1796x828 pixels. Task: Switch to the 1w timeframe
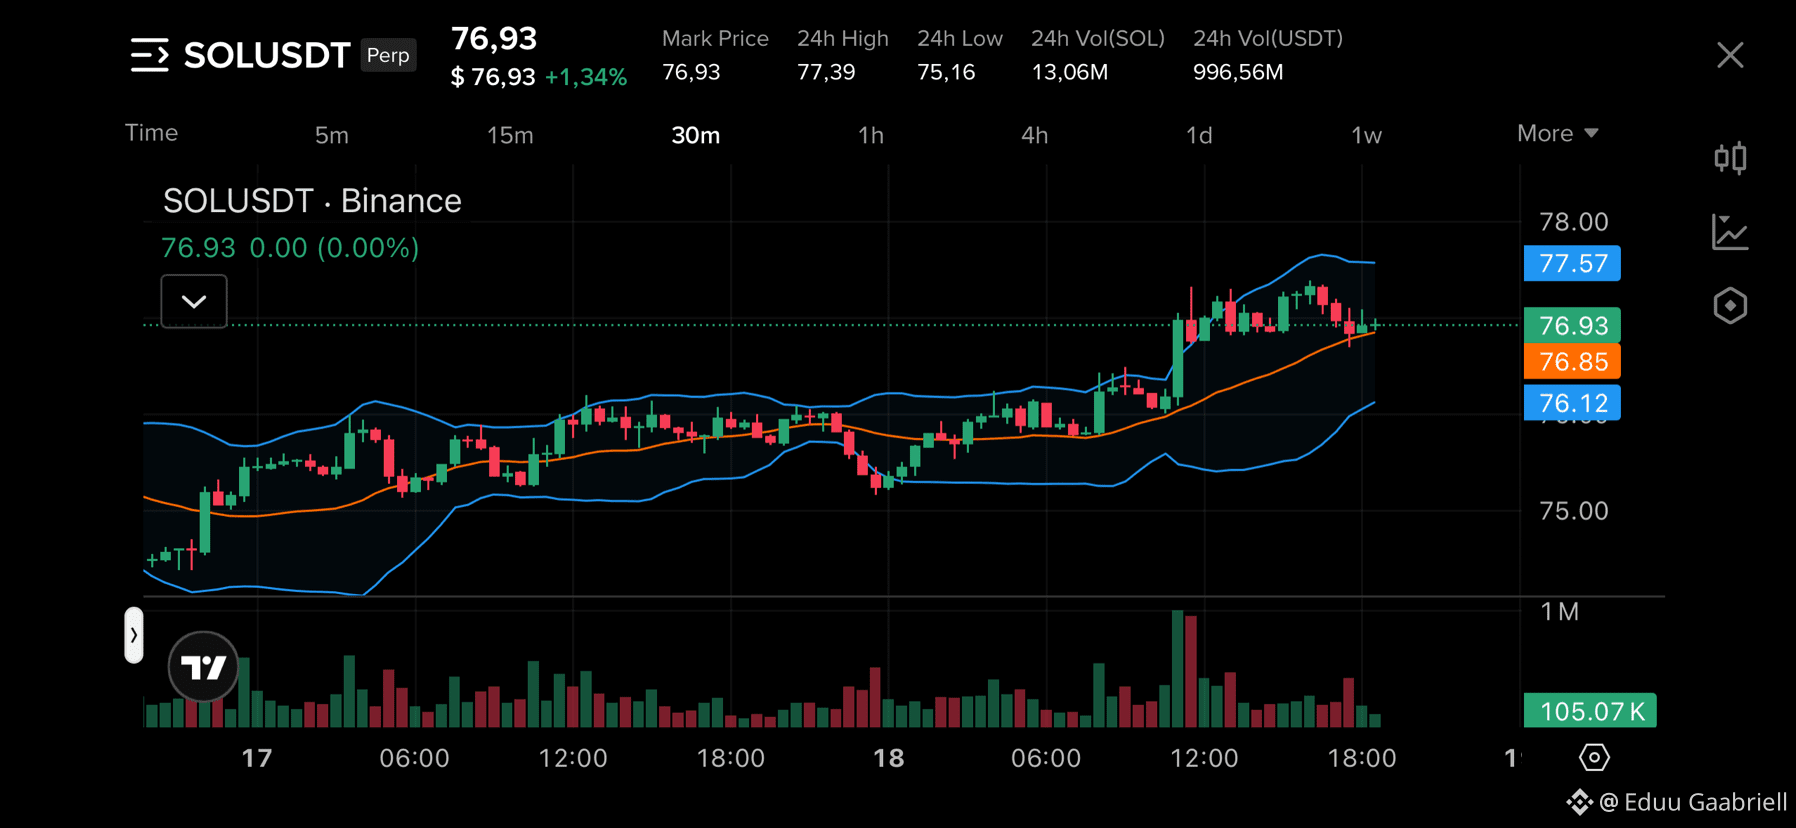(1366, 135)
